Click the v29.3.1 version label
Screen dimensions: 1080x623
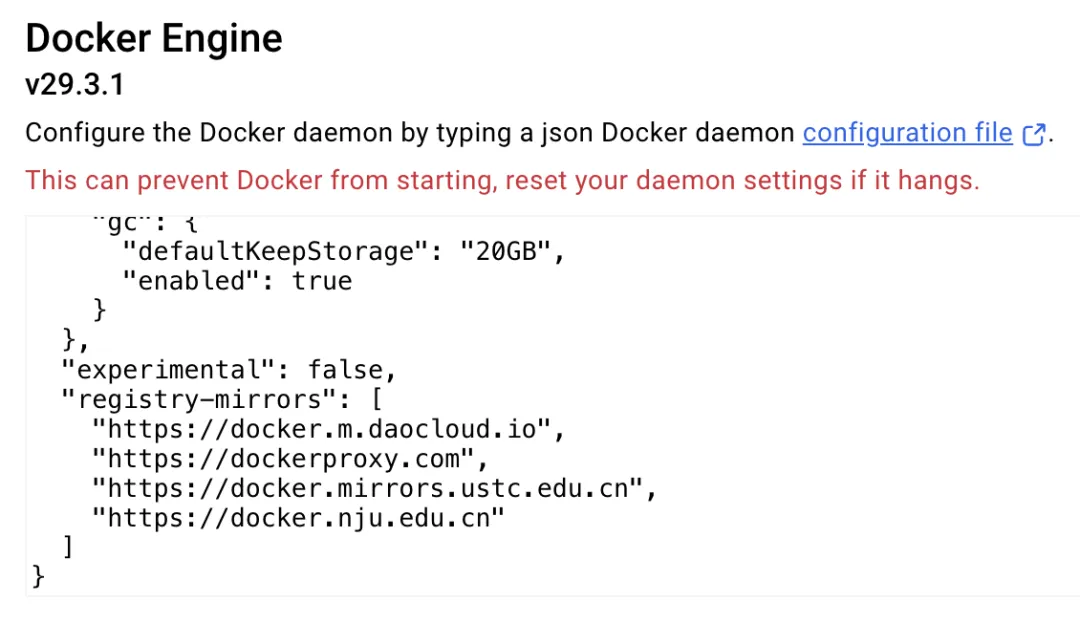click(x=75, y=85)
